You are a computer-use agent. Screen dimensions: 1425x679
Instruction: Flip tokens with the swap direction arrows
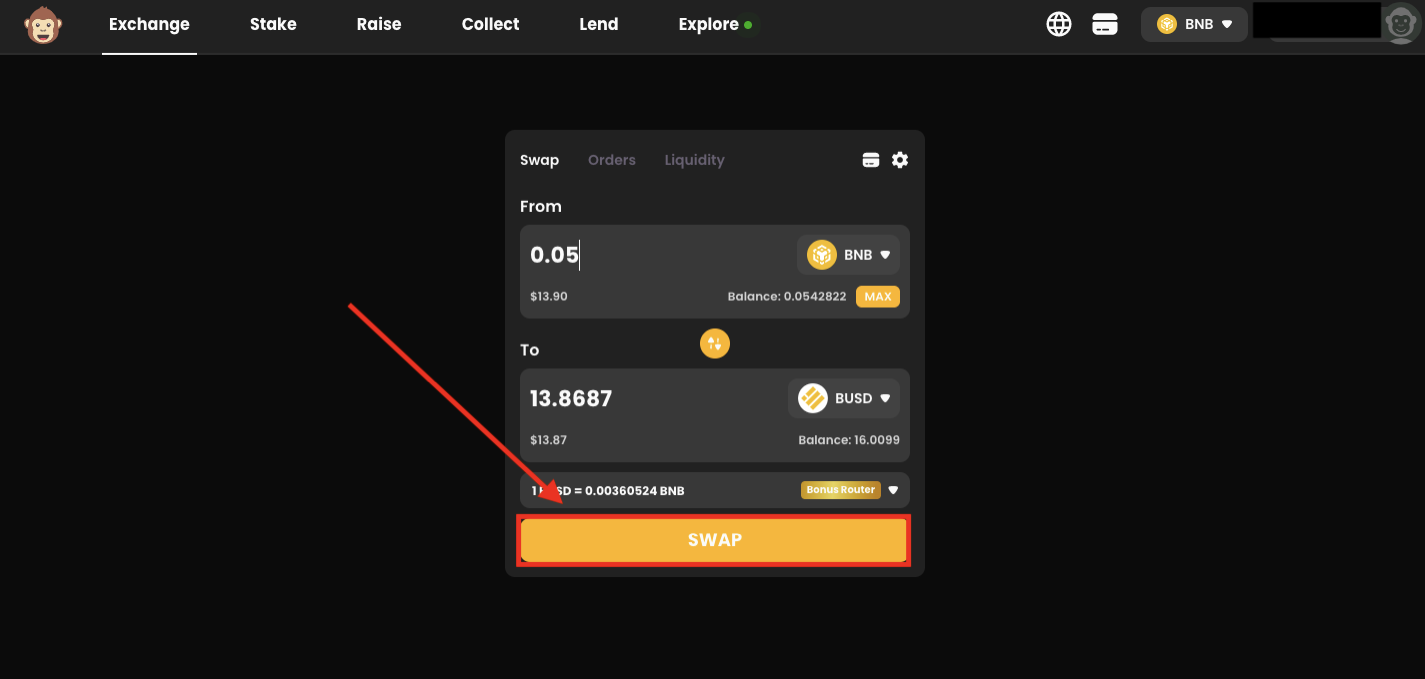714,343
